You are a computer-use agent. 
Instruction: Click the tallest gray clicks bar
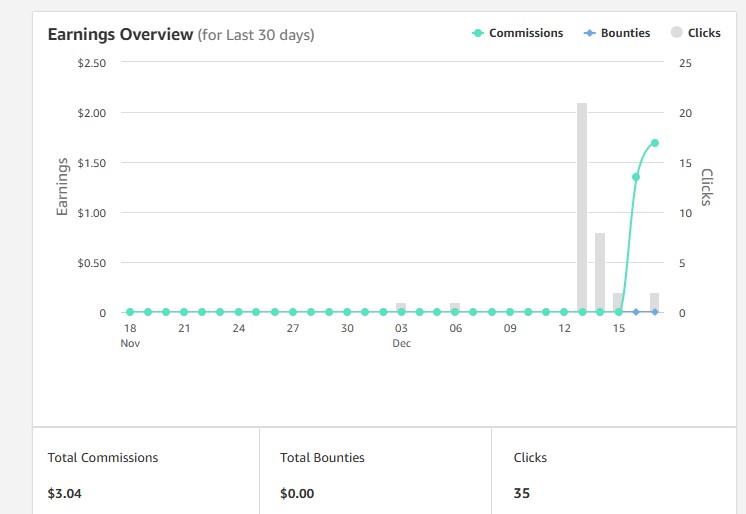582,207
